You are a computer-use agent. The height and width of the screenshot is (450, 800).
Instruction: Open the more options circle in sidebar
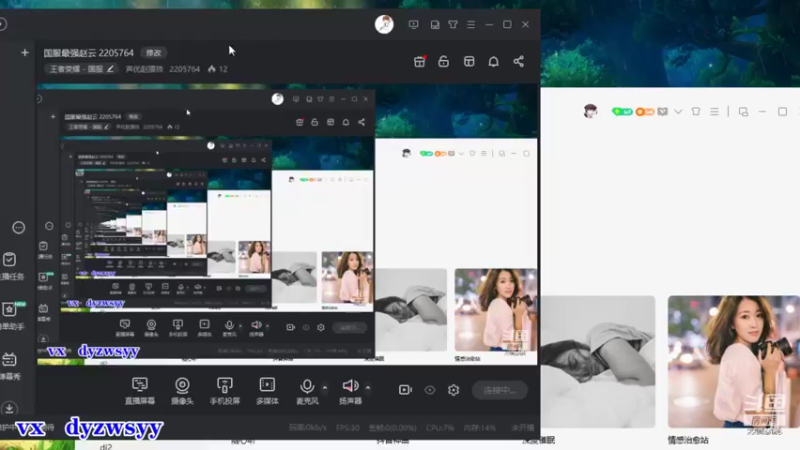pos(18,228)
